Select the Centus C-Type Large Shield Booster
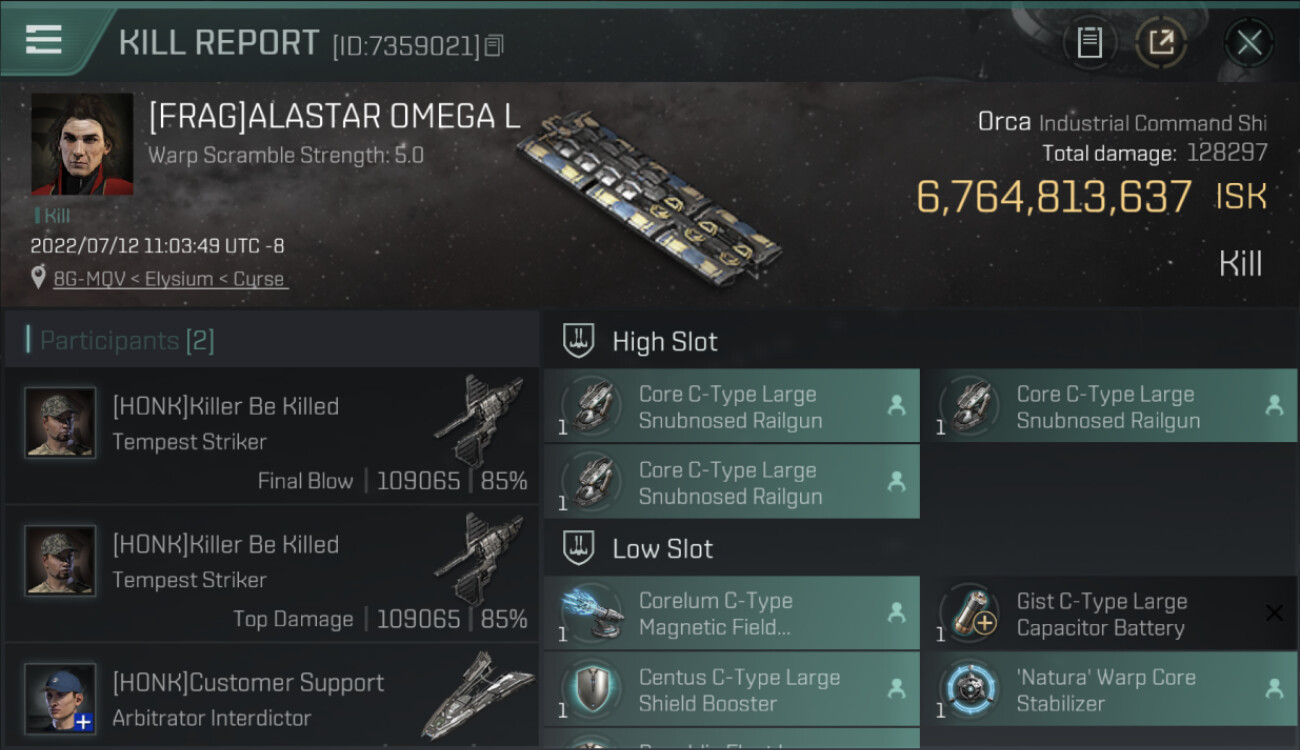This screenshot has height=750, width=1300. coord(731,690)
